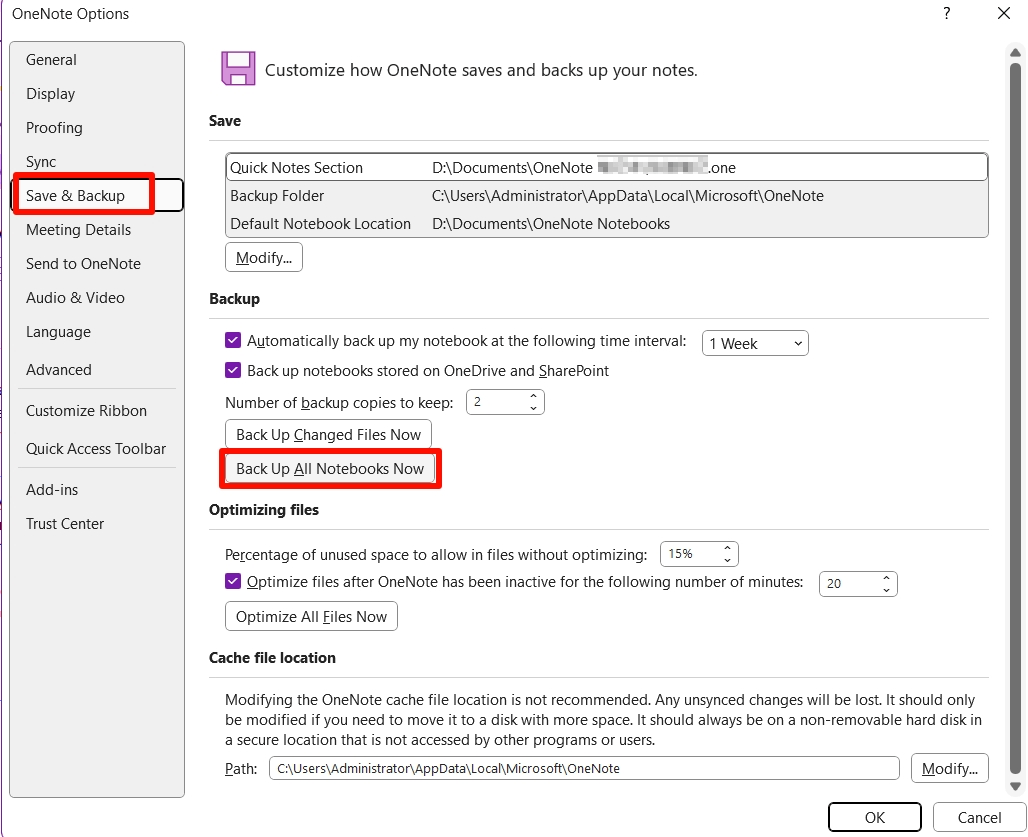Click Back Up Changed Files Now
1028x837 pixels.
coord(327,433)
